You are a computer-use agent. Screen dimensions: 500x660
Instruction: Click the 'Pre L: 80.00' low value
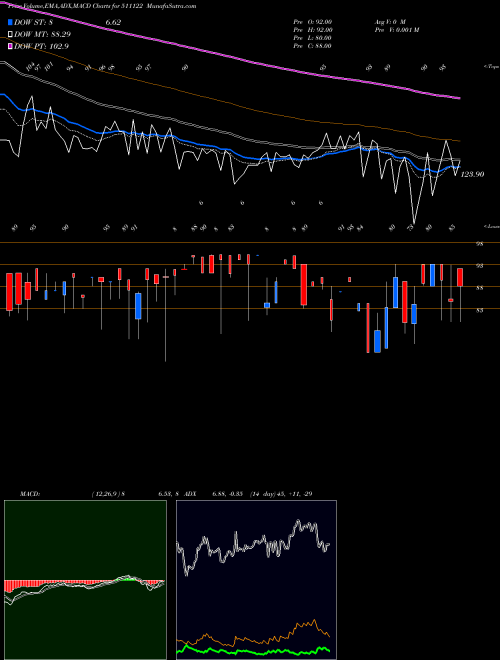(312, 38)
